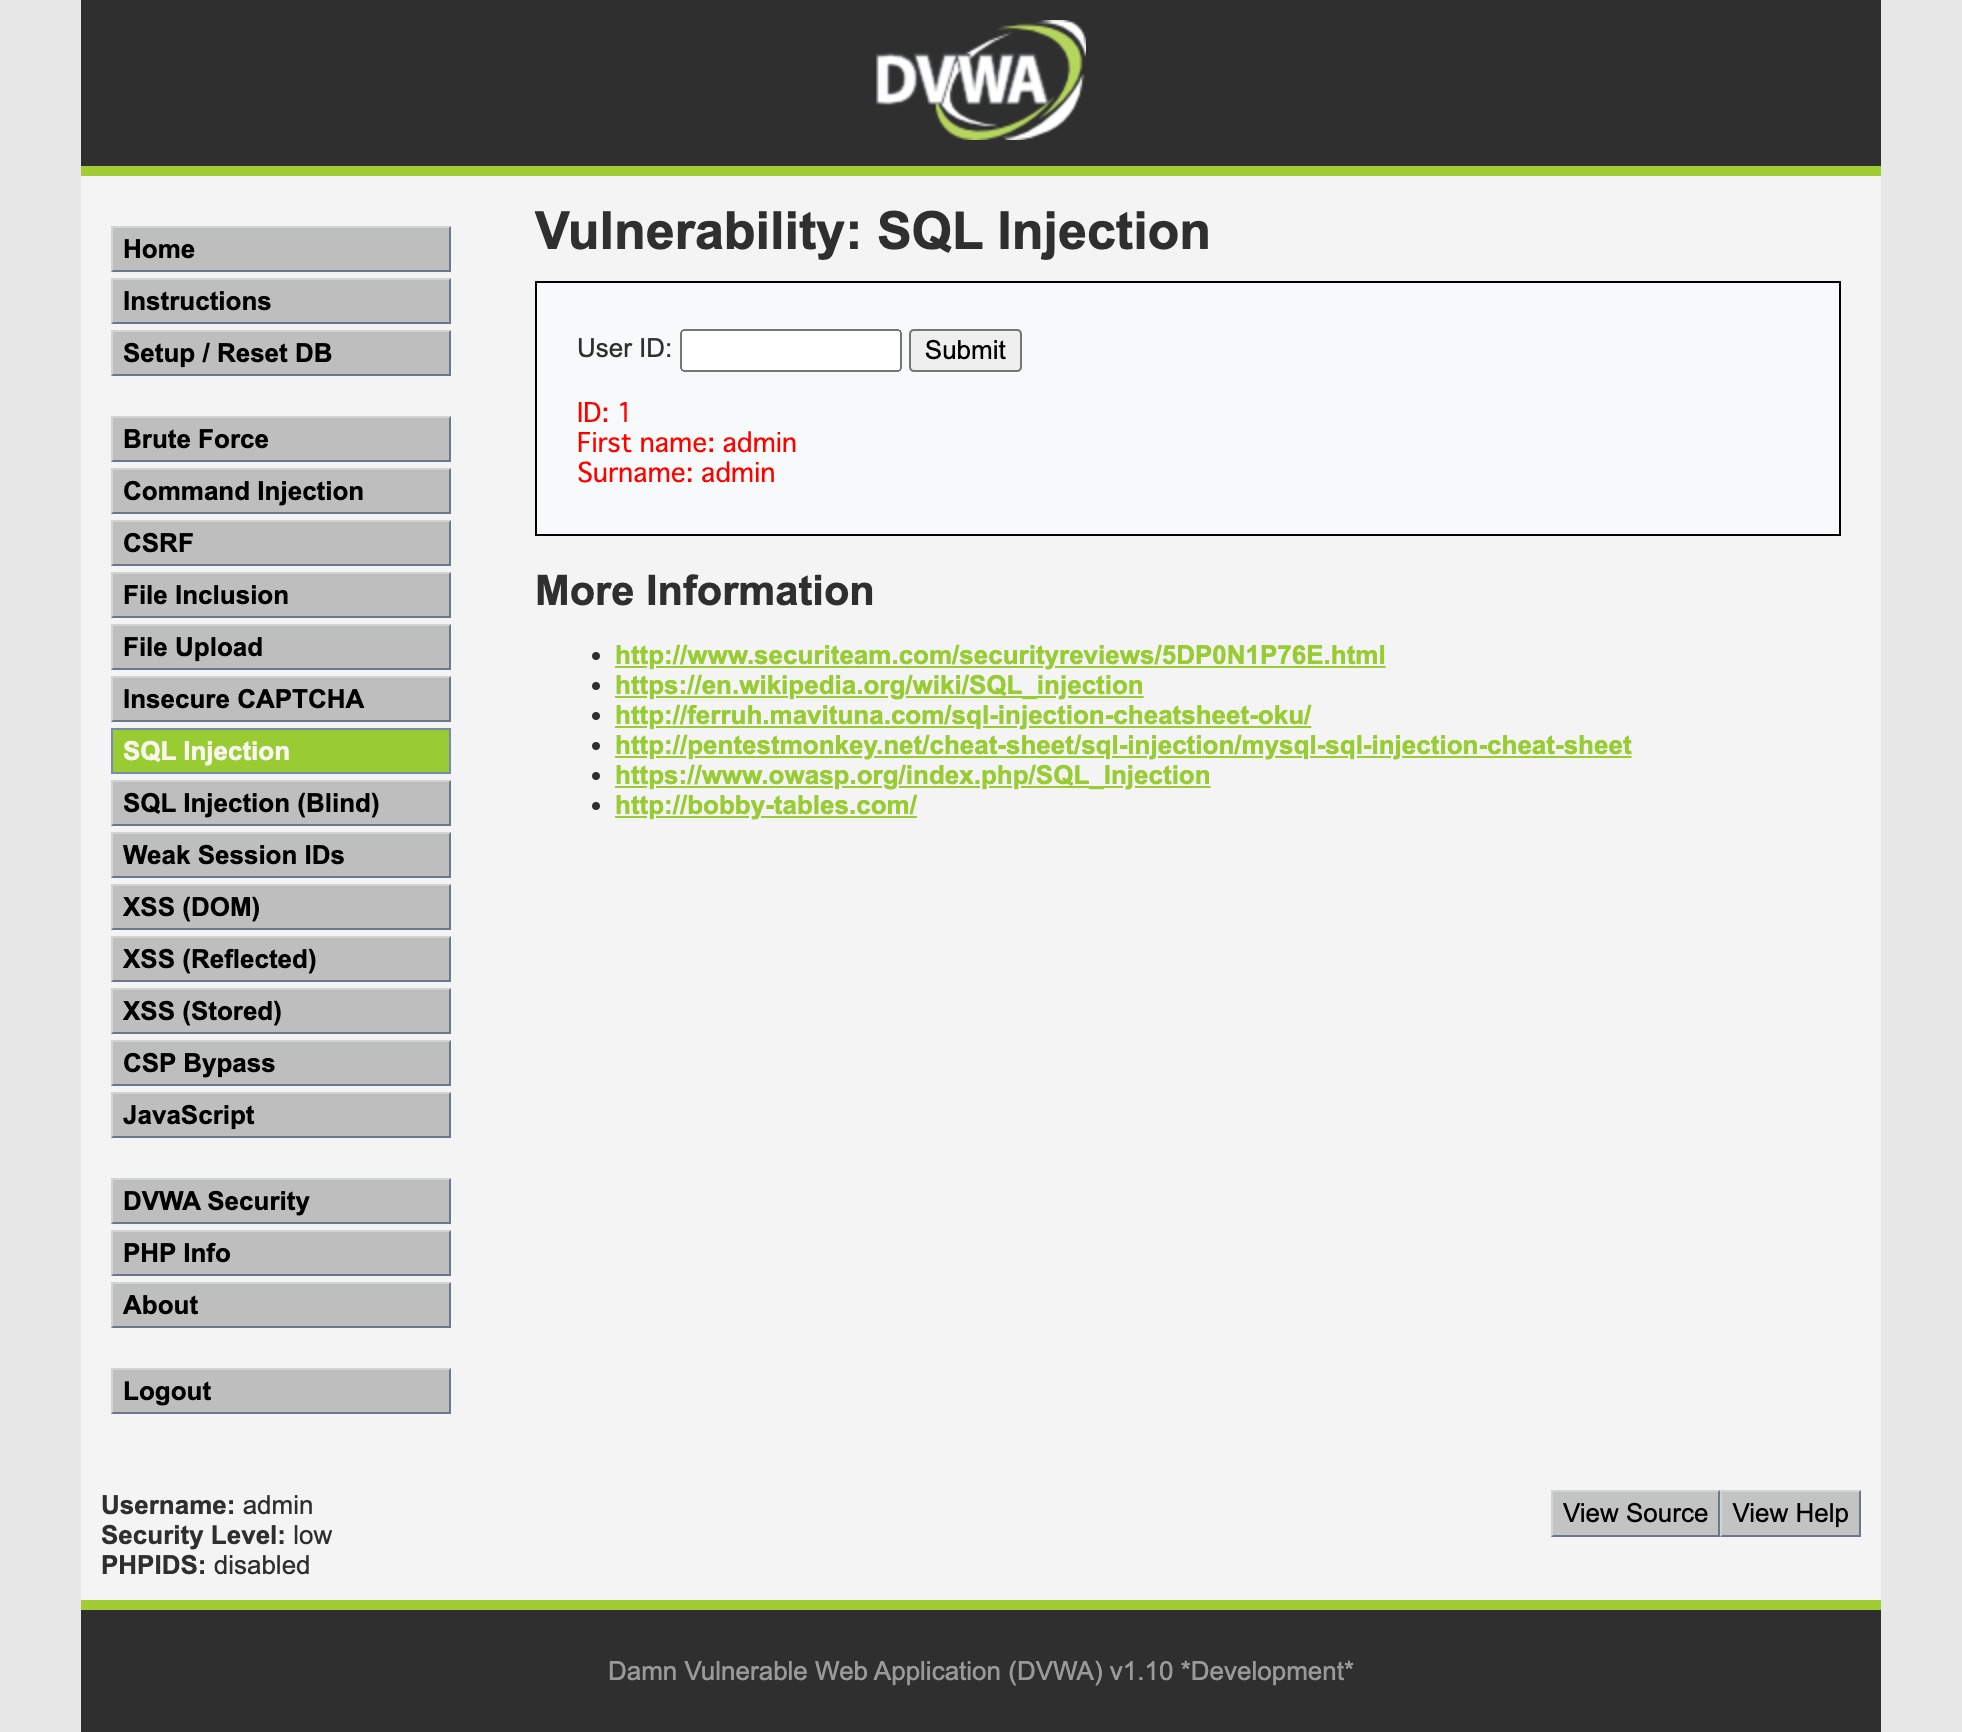Open the XSS (Stored) page

tap(281, 1011)
